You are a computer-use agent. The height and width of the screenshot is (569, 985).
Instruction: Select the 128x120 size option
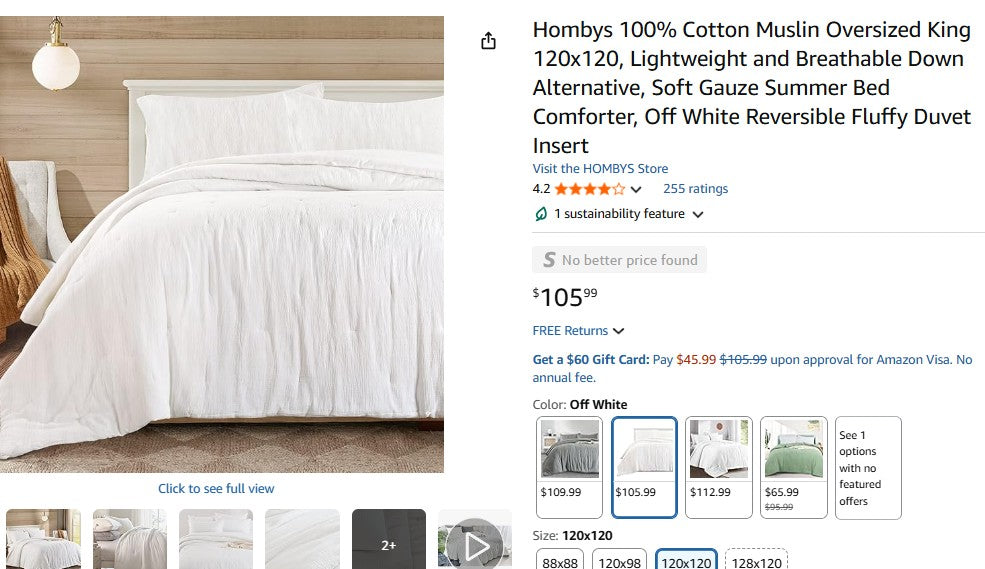pyautogui.click(x=756, y=562)
